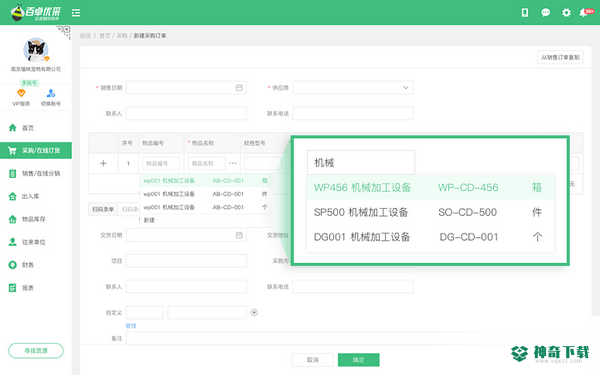The image size is (600, 375).
Task: Open the QR code icon above the avatar
Action: 64,32
